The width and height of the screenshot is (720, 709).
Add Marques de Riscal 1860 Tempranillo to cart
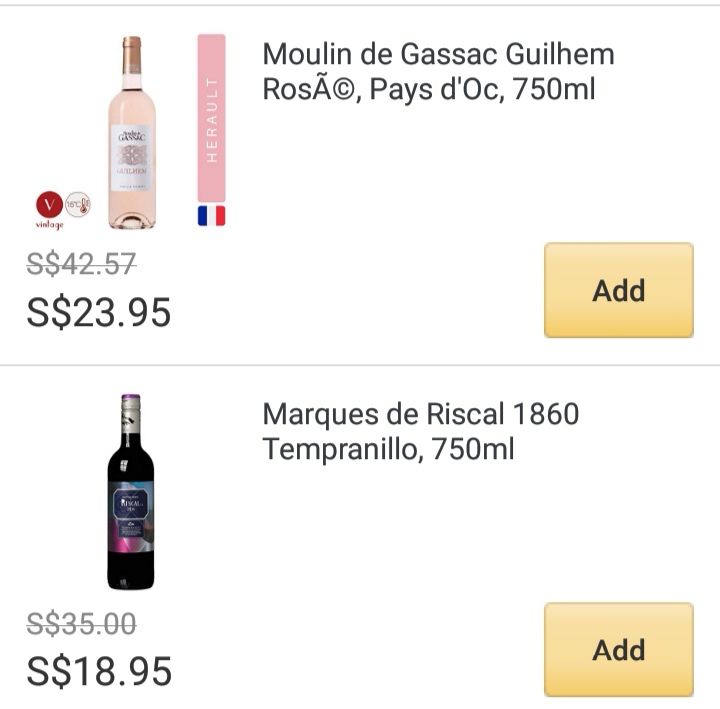pyautogui.click(x=618, y=649)
